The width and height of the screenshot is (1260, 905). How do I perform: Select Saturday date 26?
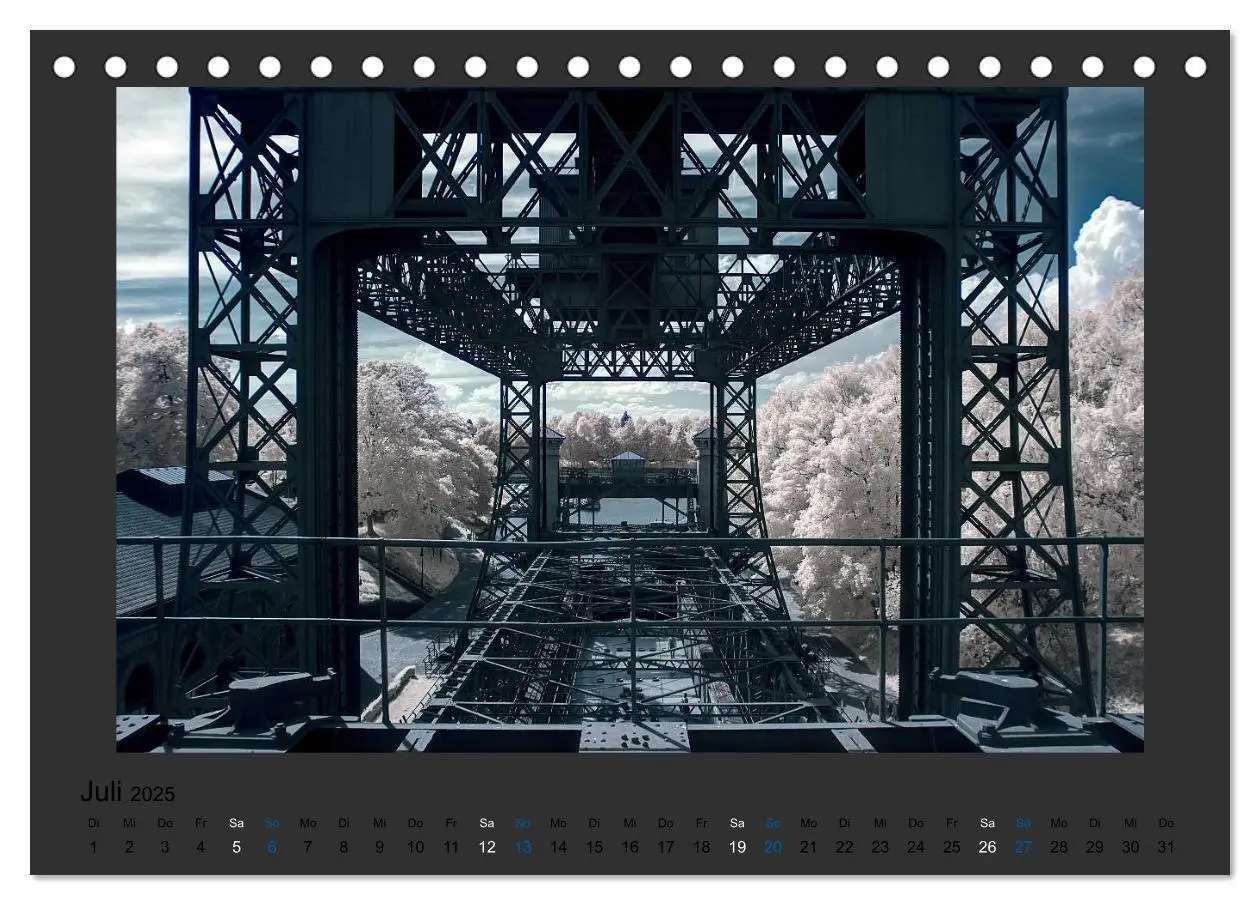[987, 847]
